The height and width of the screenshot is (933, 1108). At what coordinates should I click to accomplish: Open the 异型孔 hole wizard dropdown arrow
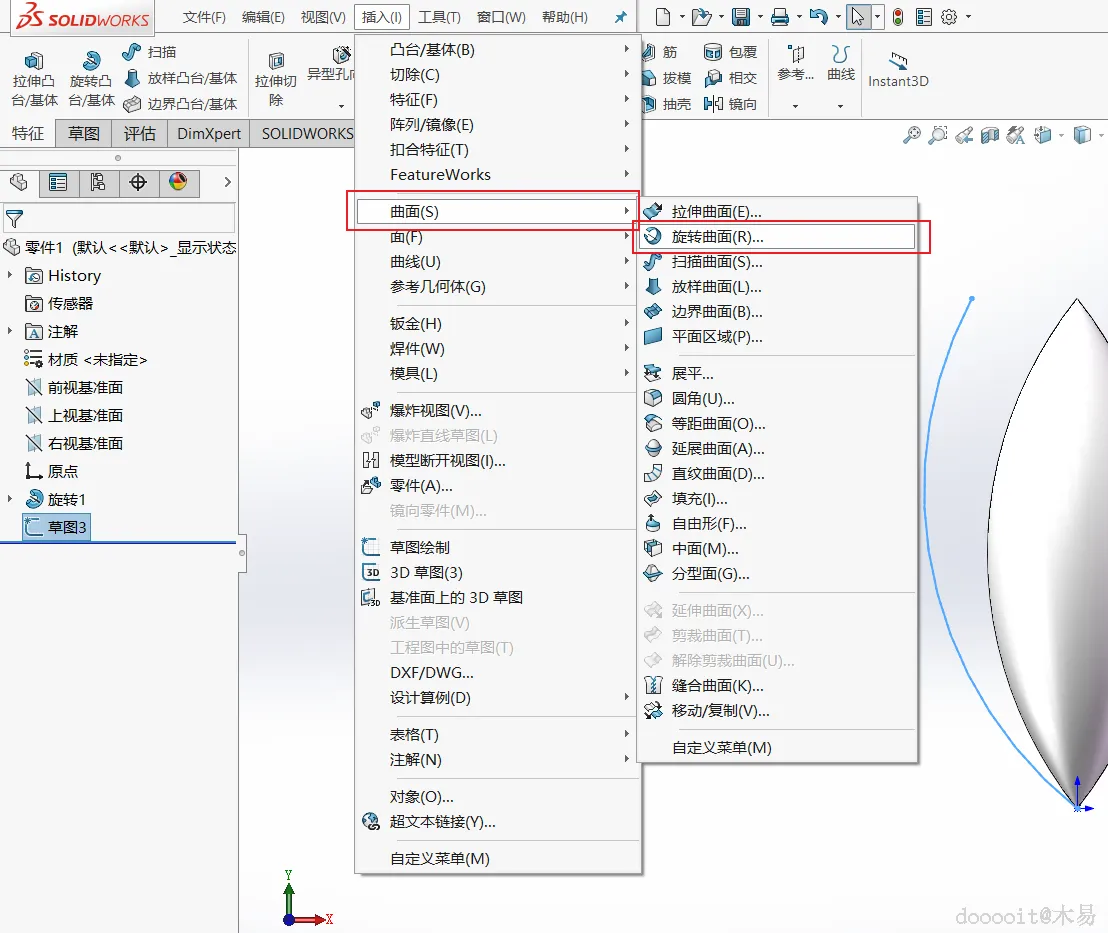(x=341, y=106)
